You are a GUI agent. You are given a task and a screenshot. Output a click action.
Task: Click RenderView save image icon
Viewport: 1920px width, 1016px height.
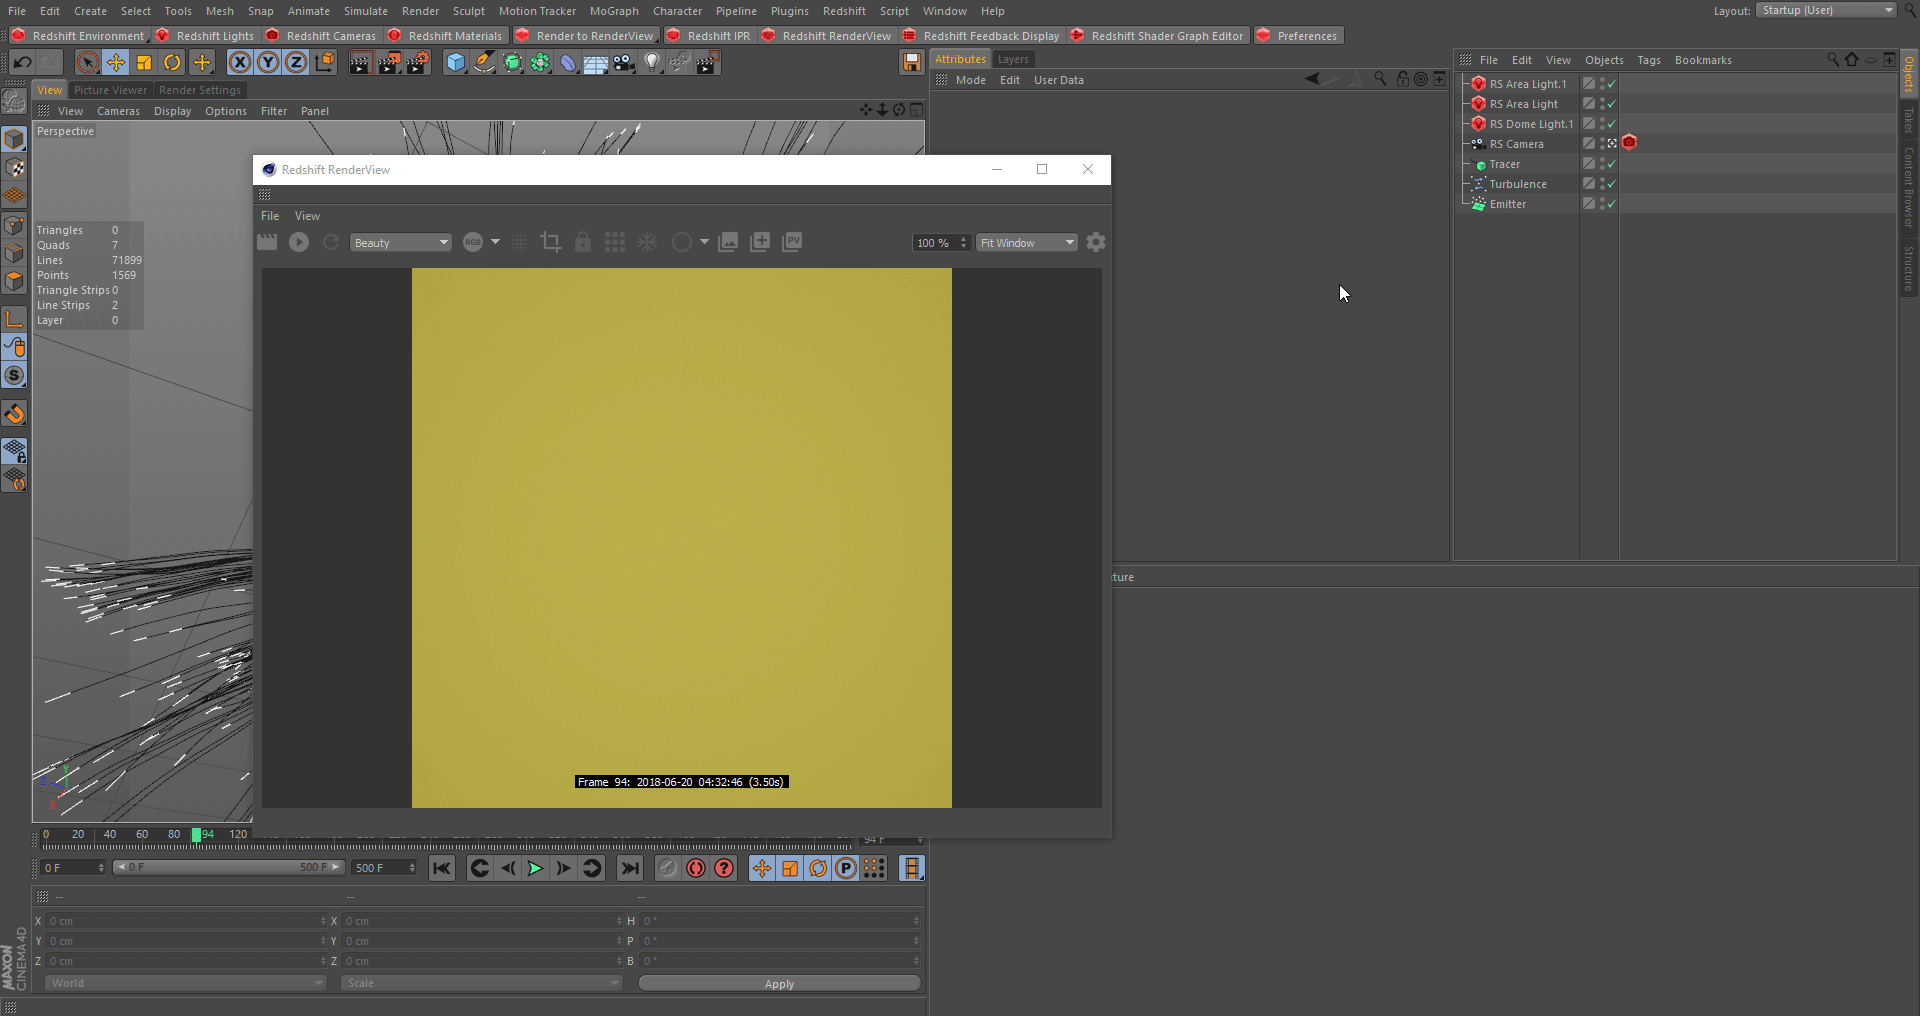point(728,242)
